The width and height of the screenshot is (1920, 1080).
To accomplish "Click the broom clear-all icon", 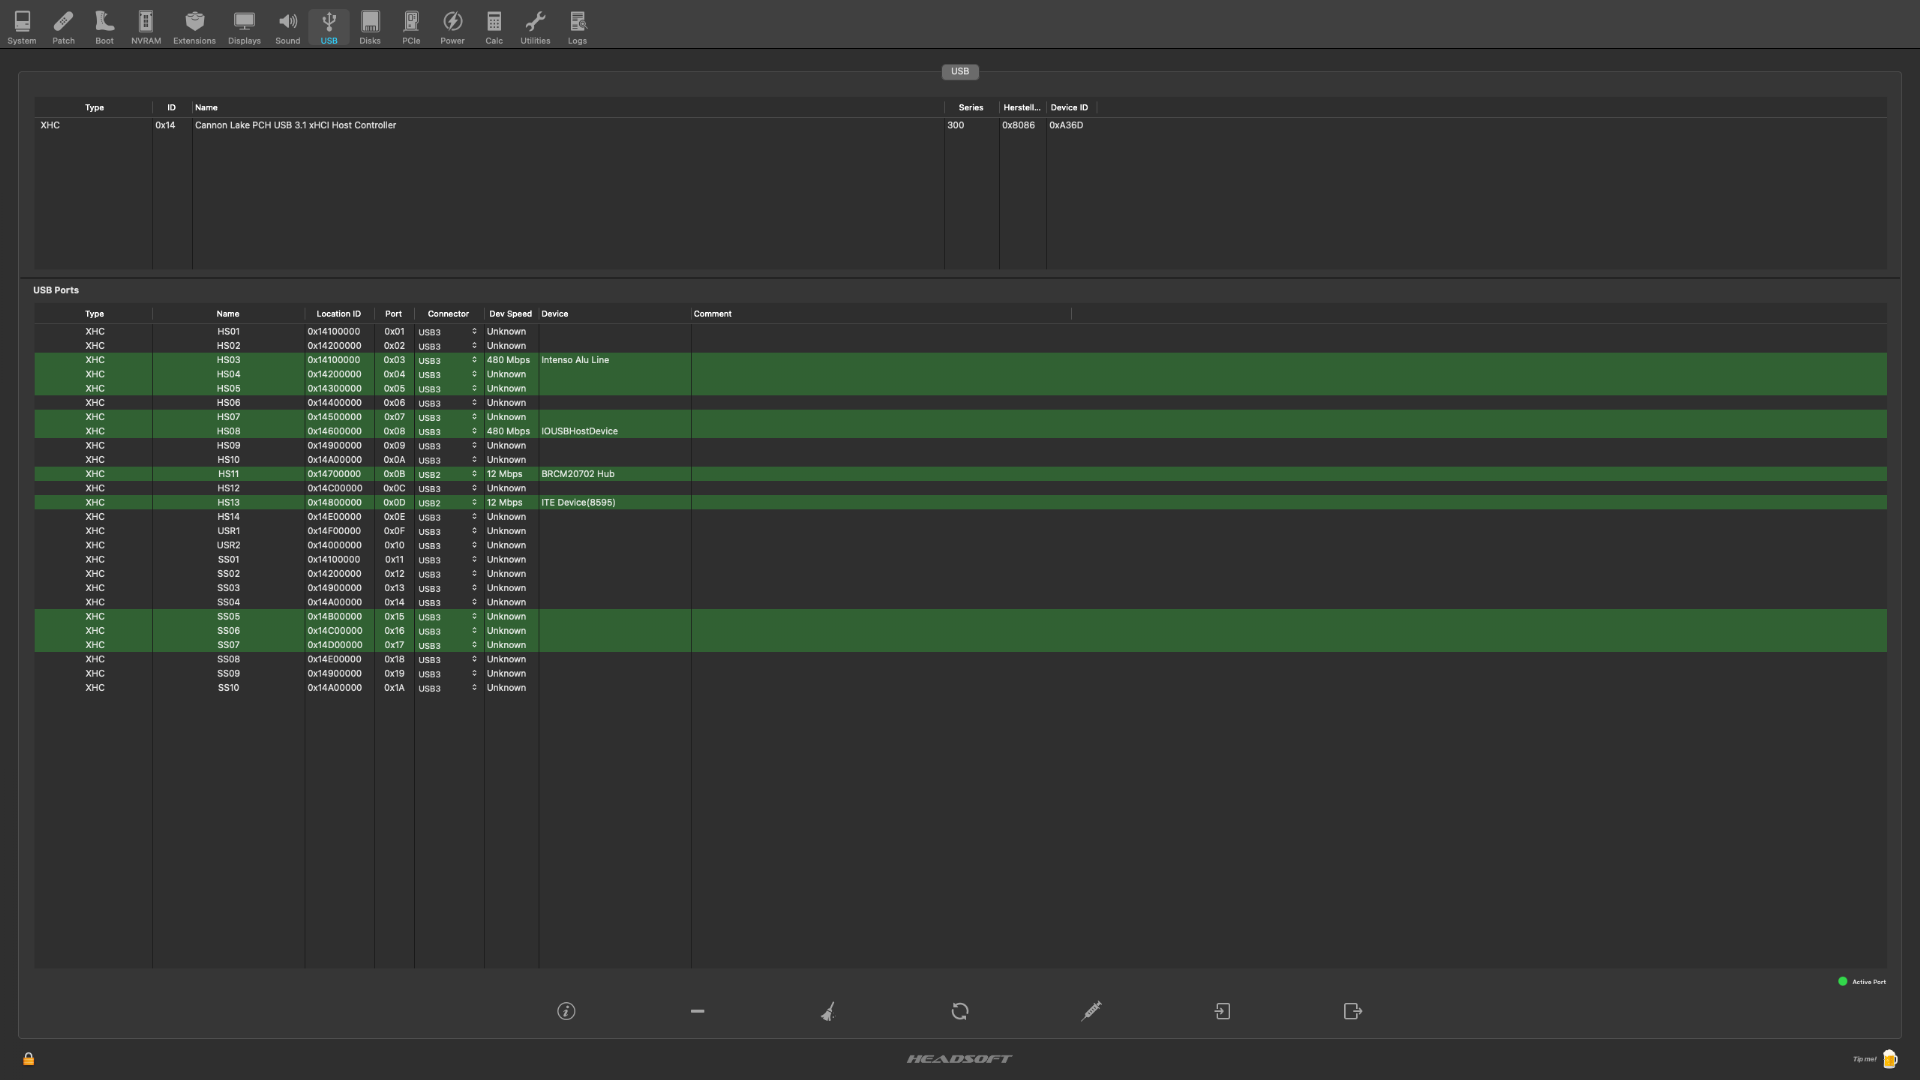I will [x=828, y=1011].
